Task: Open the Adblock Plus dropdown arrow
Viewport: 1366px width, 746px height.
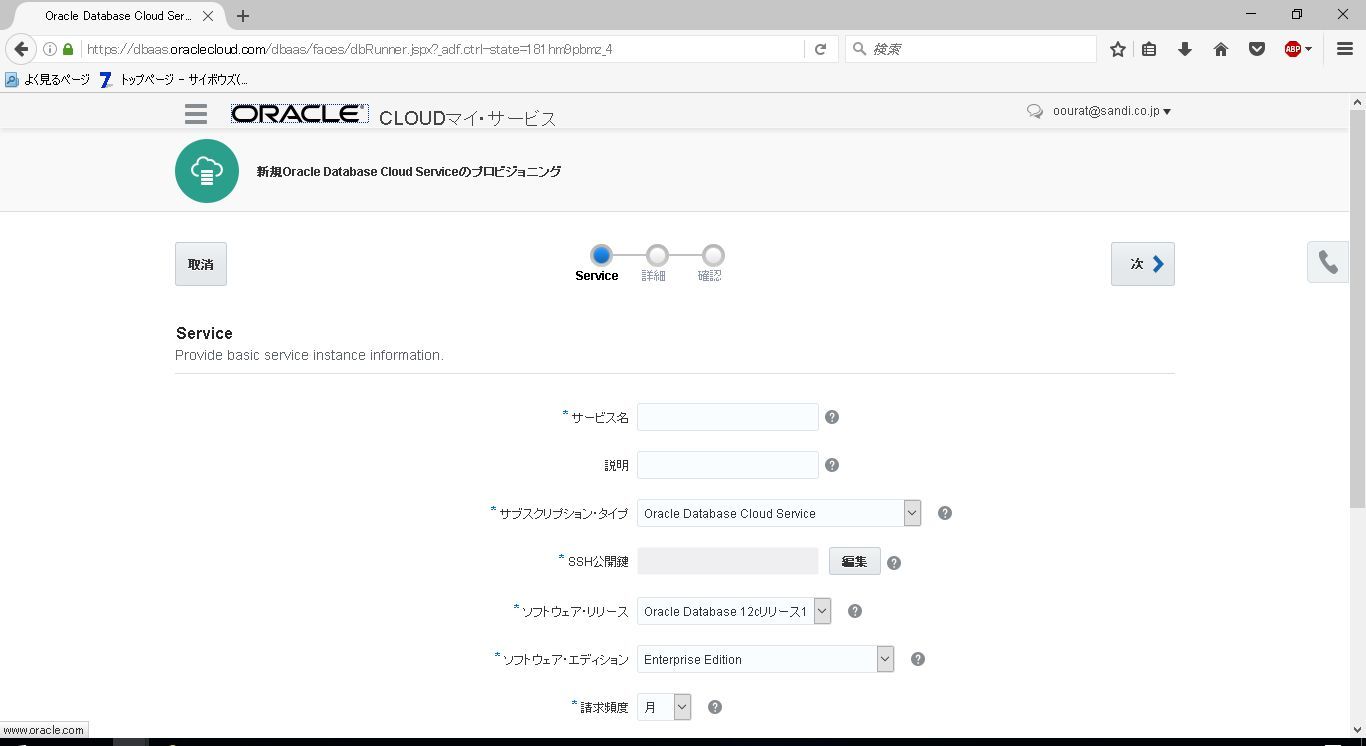Action: [1308, 49]
